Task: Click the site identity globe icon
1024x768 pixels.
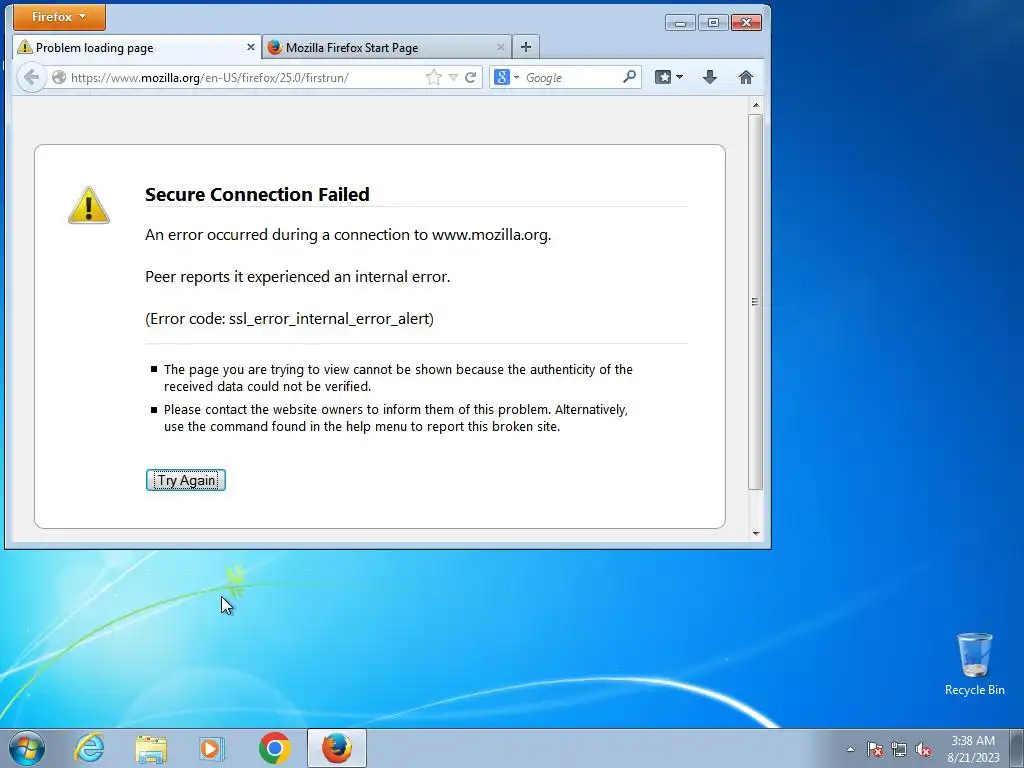Action: click(59, 78)
